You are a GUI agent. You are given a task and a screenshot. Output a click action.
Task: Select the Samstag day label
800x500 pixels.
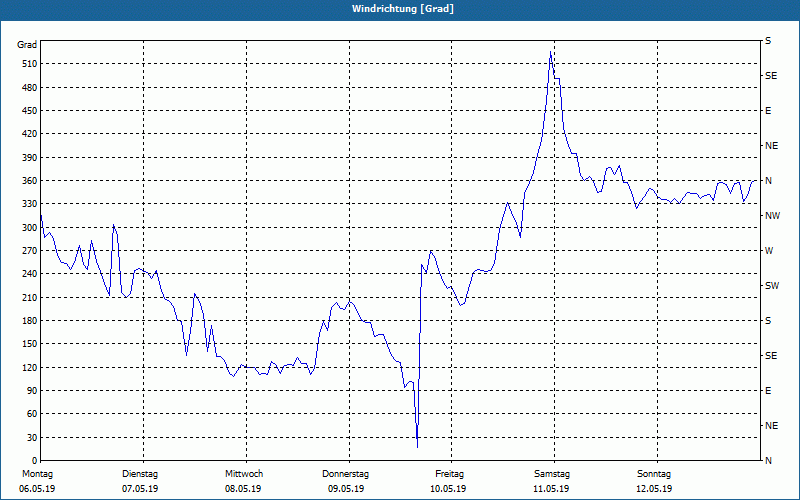tap(551, 473)
